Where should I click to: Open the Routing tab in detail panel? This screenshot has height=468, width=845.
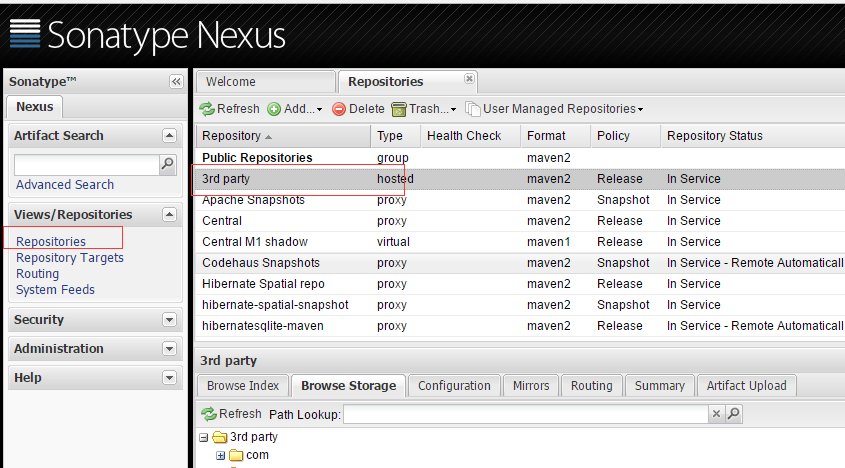[x=592, y=386]
